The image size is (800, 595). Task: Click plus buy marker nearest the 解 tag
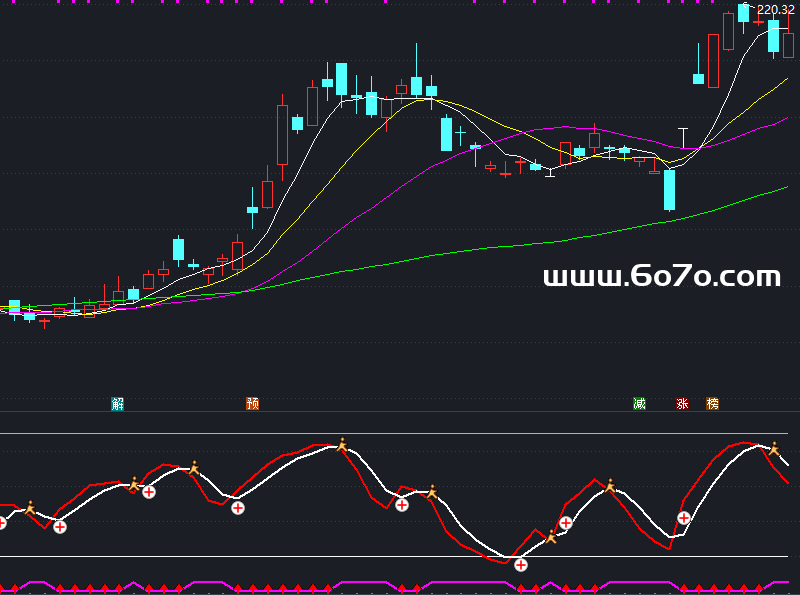pos(149,491)
